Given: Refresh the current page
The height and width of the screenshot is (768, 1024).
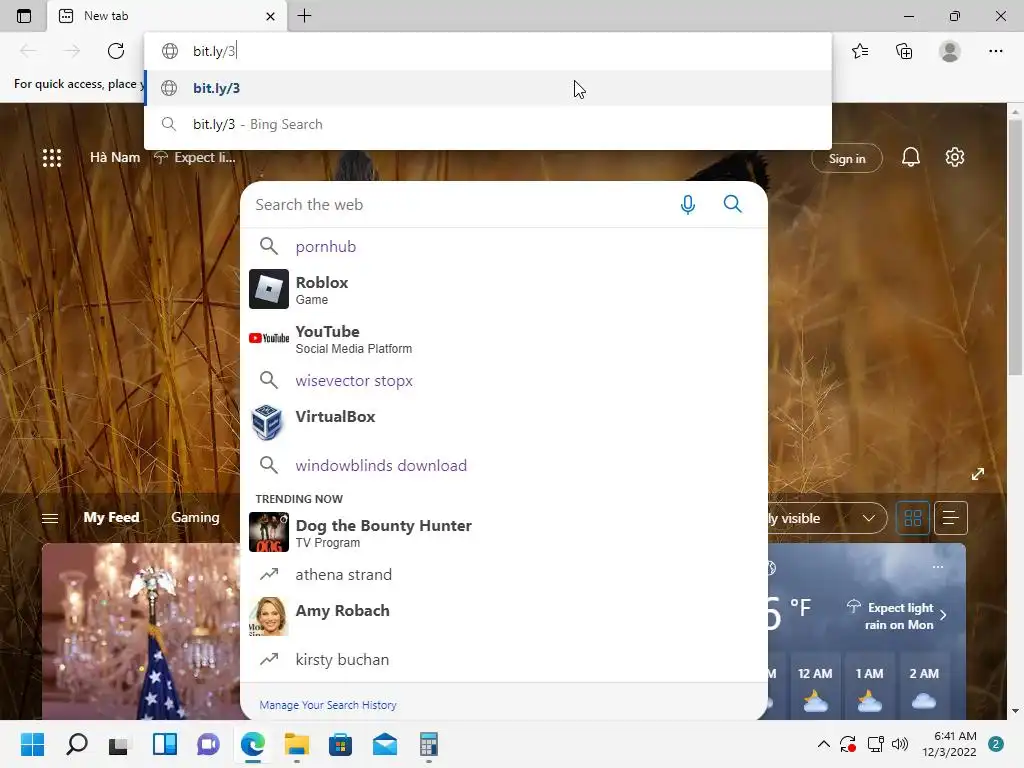Looking at the screenshot, I should click(x=116, y=51).
